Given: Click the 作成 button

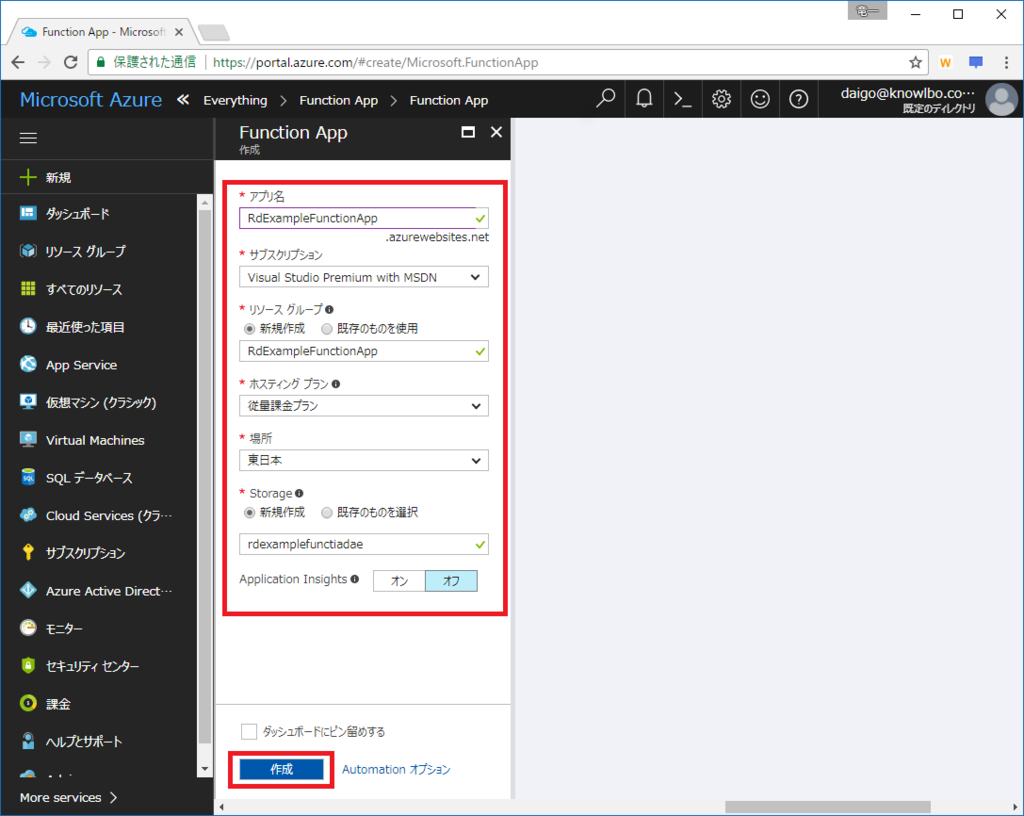Looking at the screenshot, I should [280, 769].
